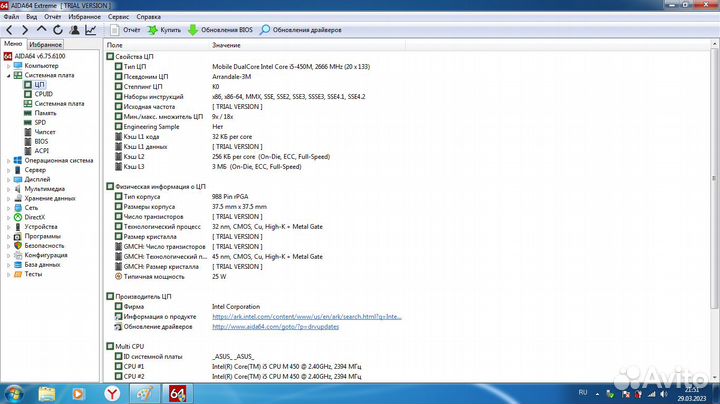The height and width of the screenshot is (404, 720).
Task: Open Обновления BIOS from the toolbar
Action: (x=220, y=30)
